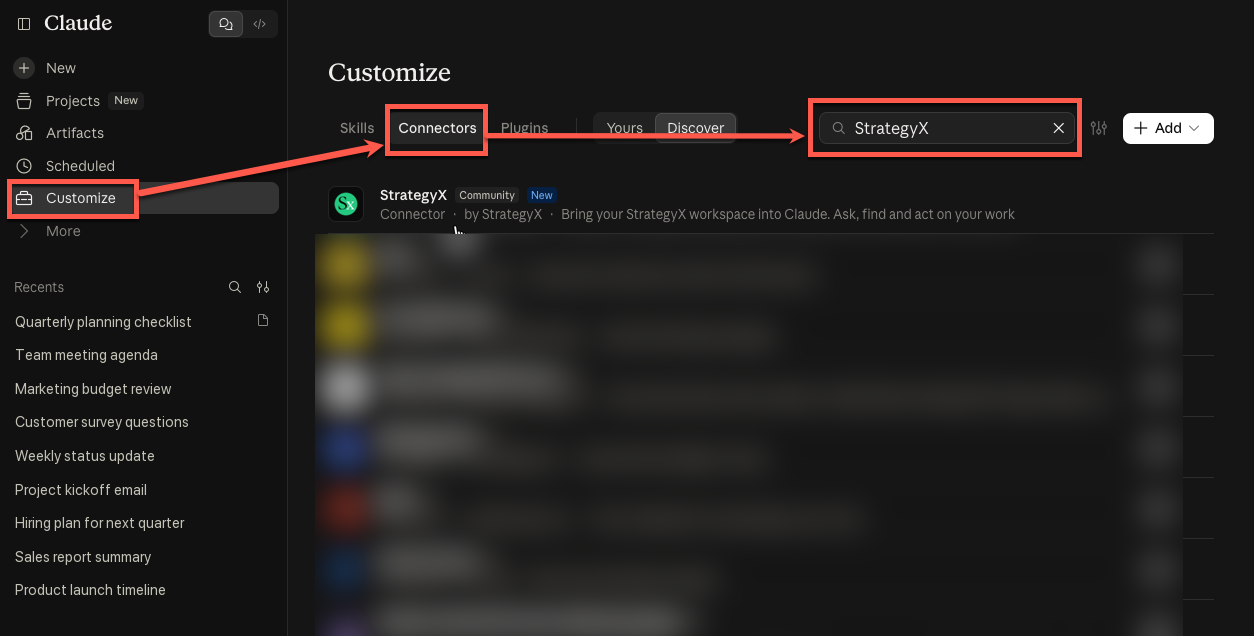The image size is (1254, 636).
Task: Click the New badge beside Projects
Action: point(126,100)
